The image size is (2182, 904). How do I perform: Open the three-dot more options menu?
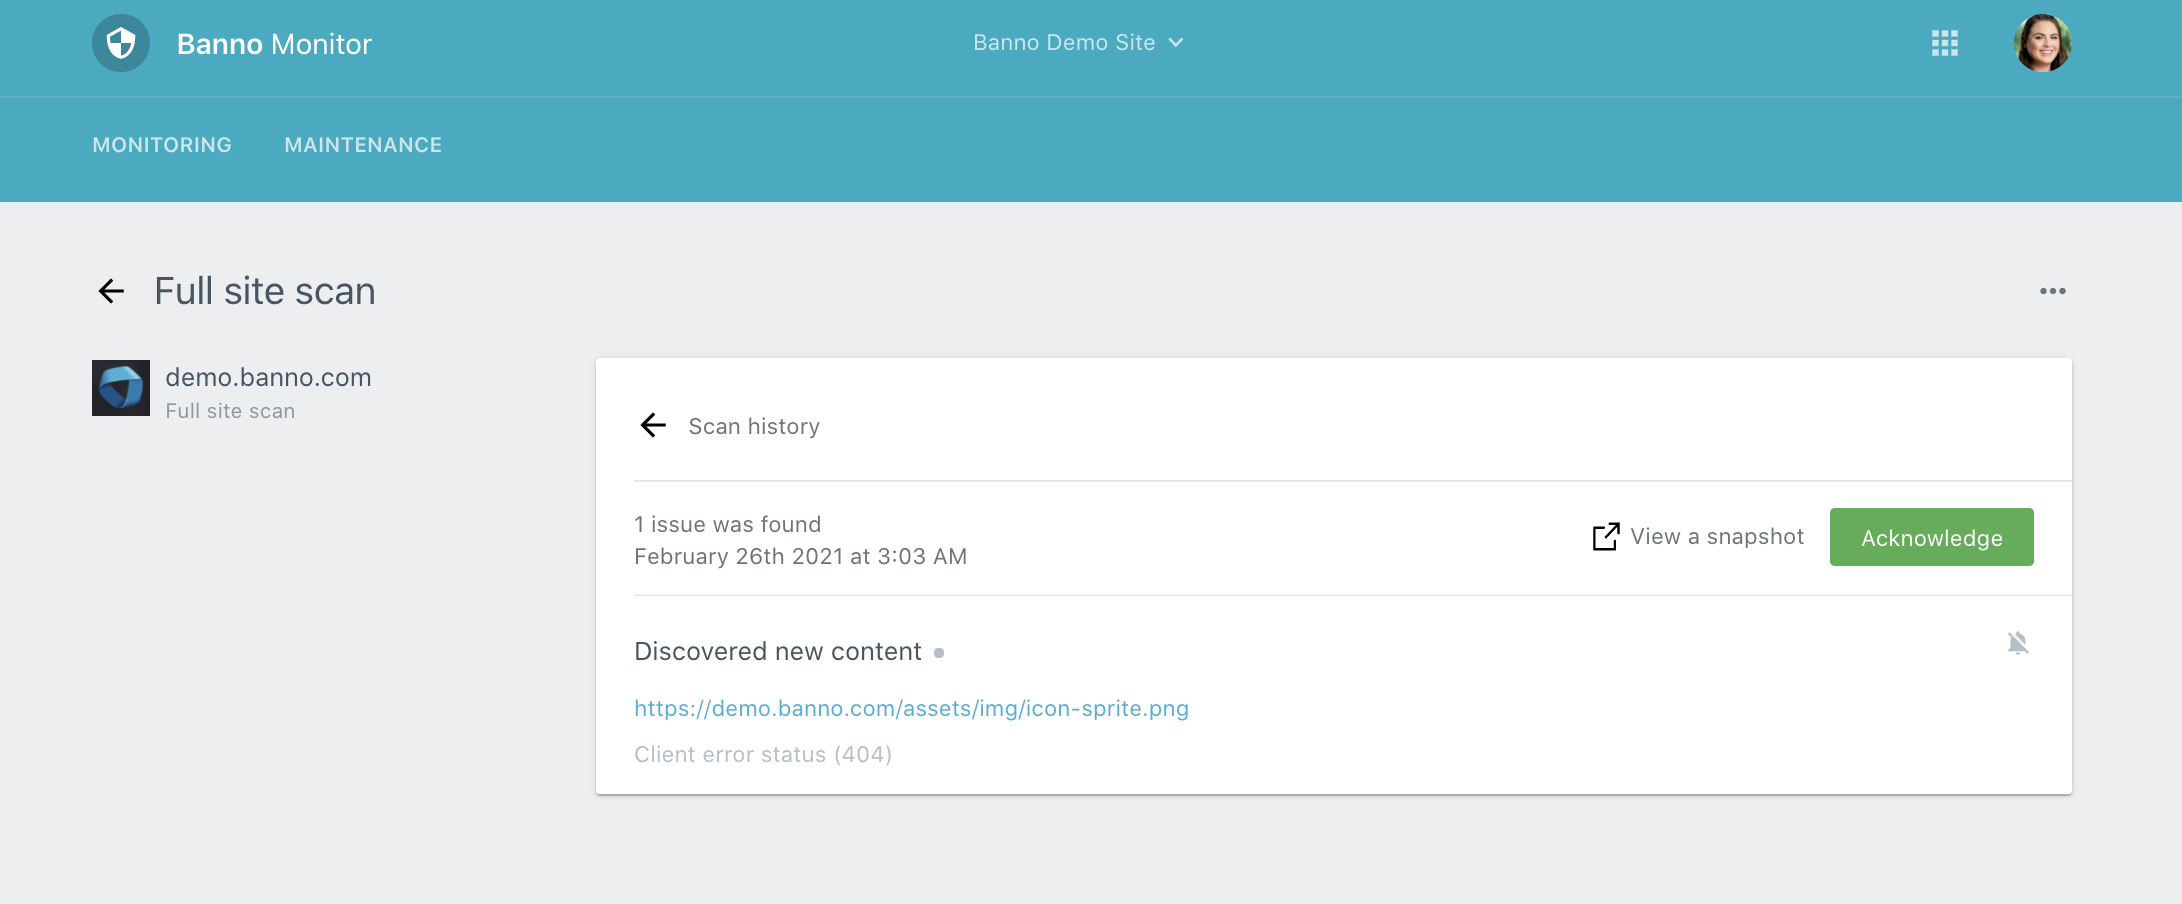click(x=2052, y=291)
